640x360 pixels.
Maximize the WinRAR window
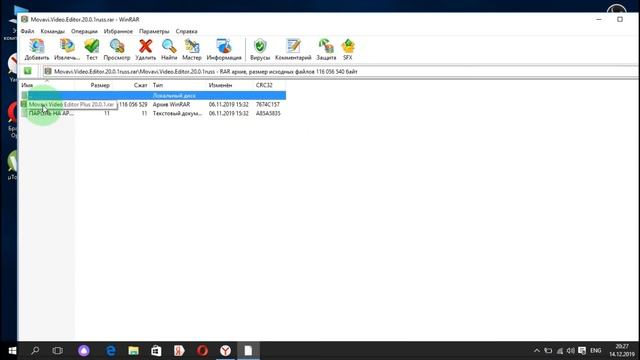(x=620, y=19)
